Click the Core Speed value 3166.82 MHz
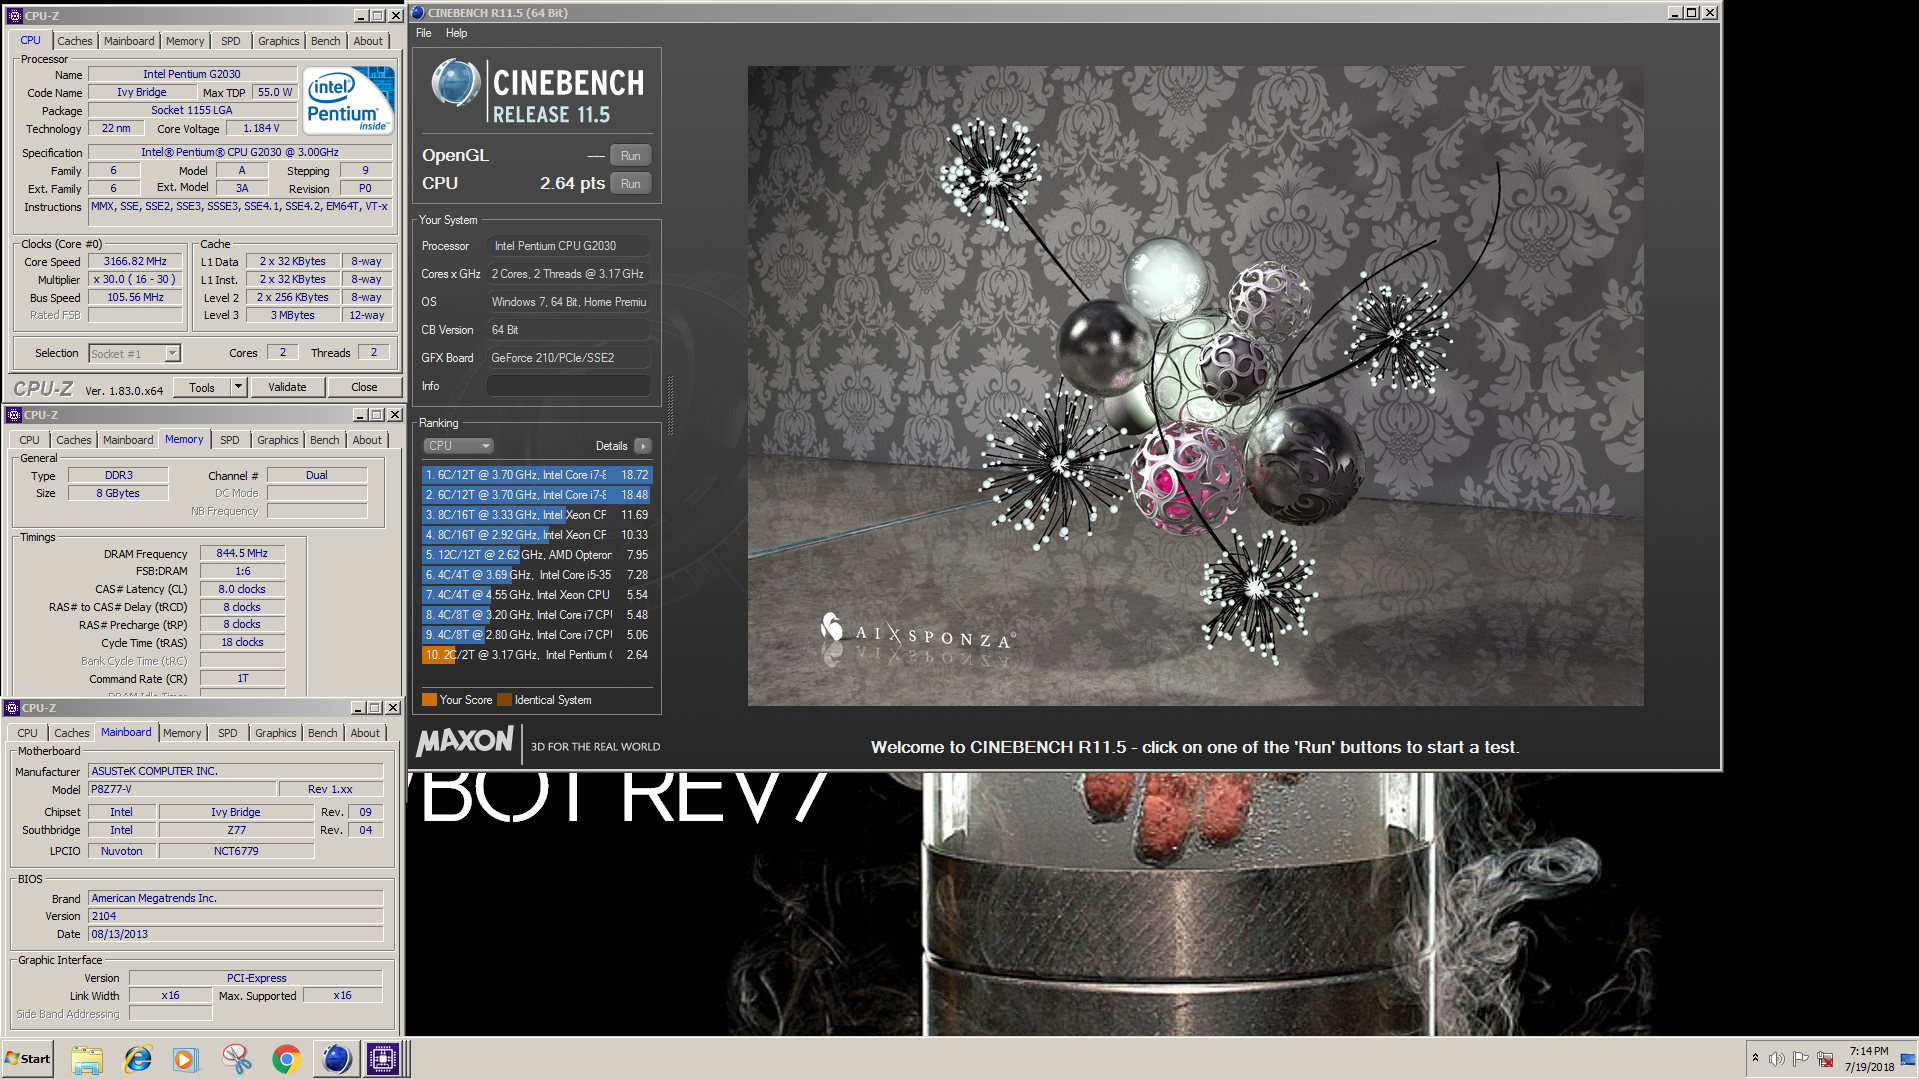Screen dimensions: 1919x1079 [136, 262]
